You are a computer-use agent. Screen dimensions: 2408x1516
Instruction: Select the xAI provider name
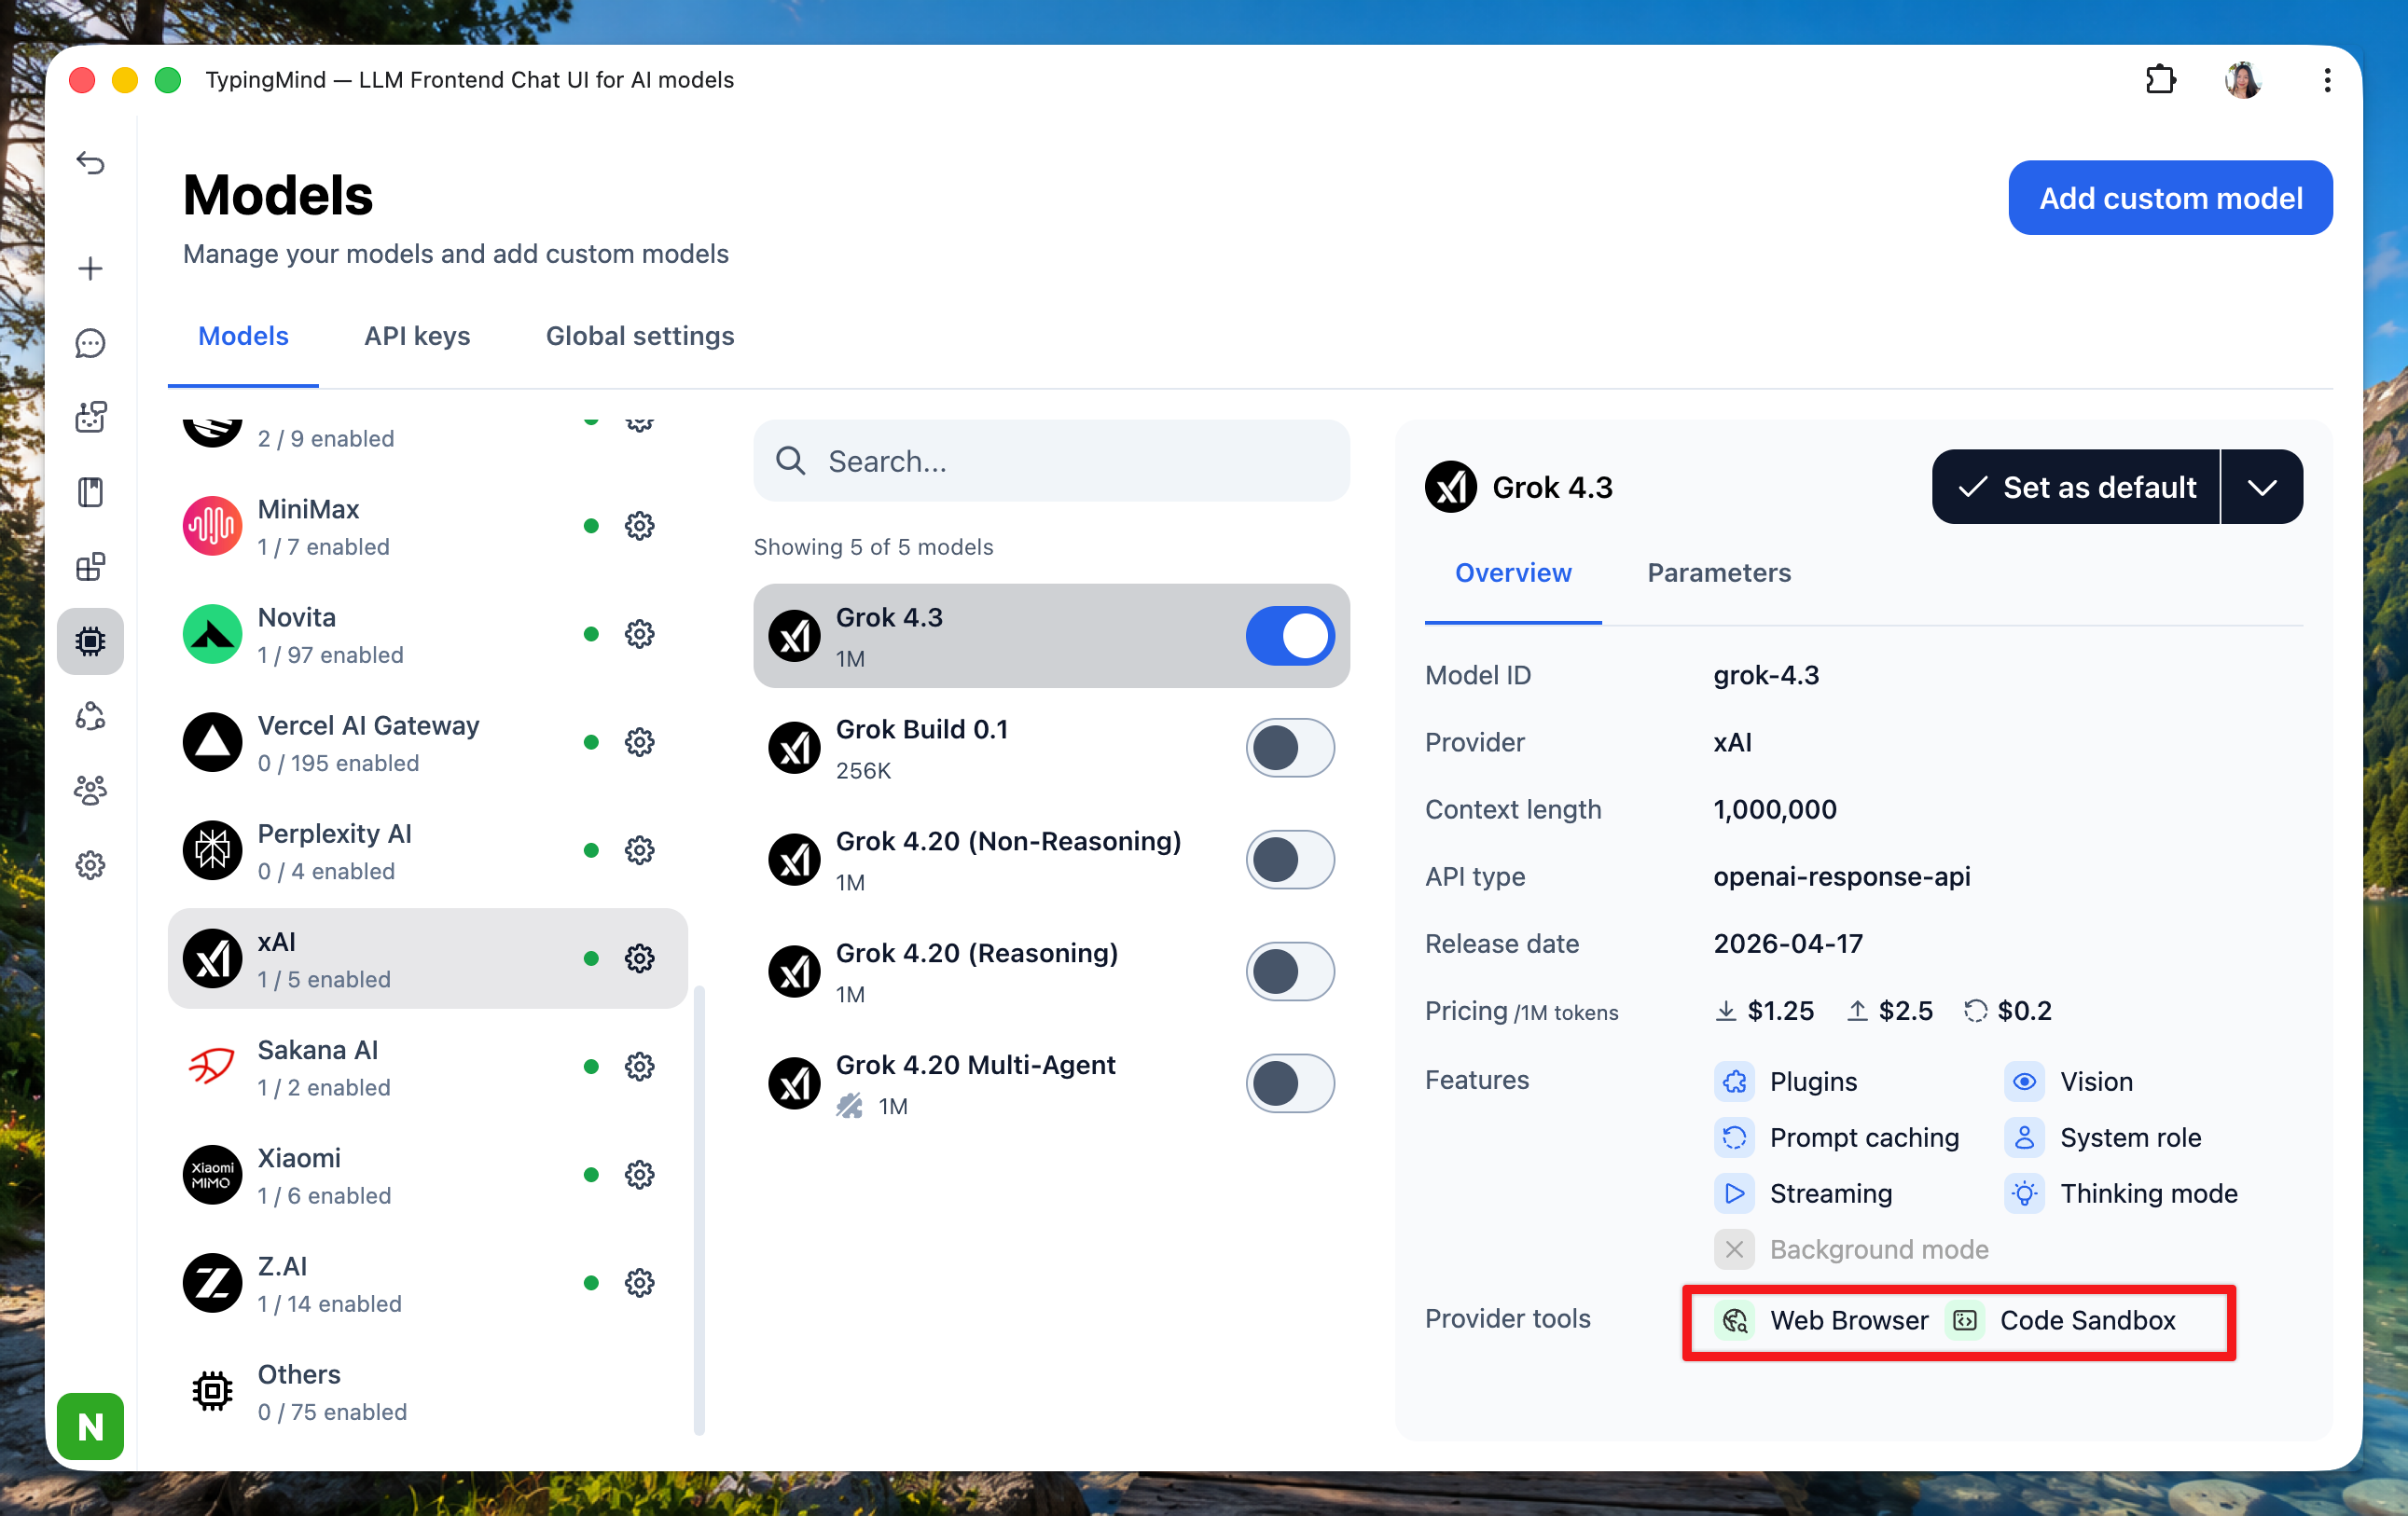tap(276, 942)
